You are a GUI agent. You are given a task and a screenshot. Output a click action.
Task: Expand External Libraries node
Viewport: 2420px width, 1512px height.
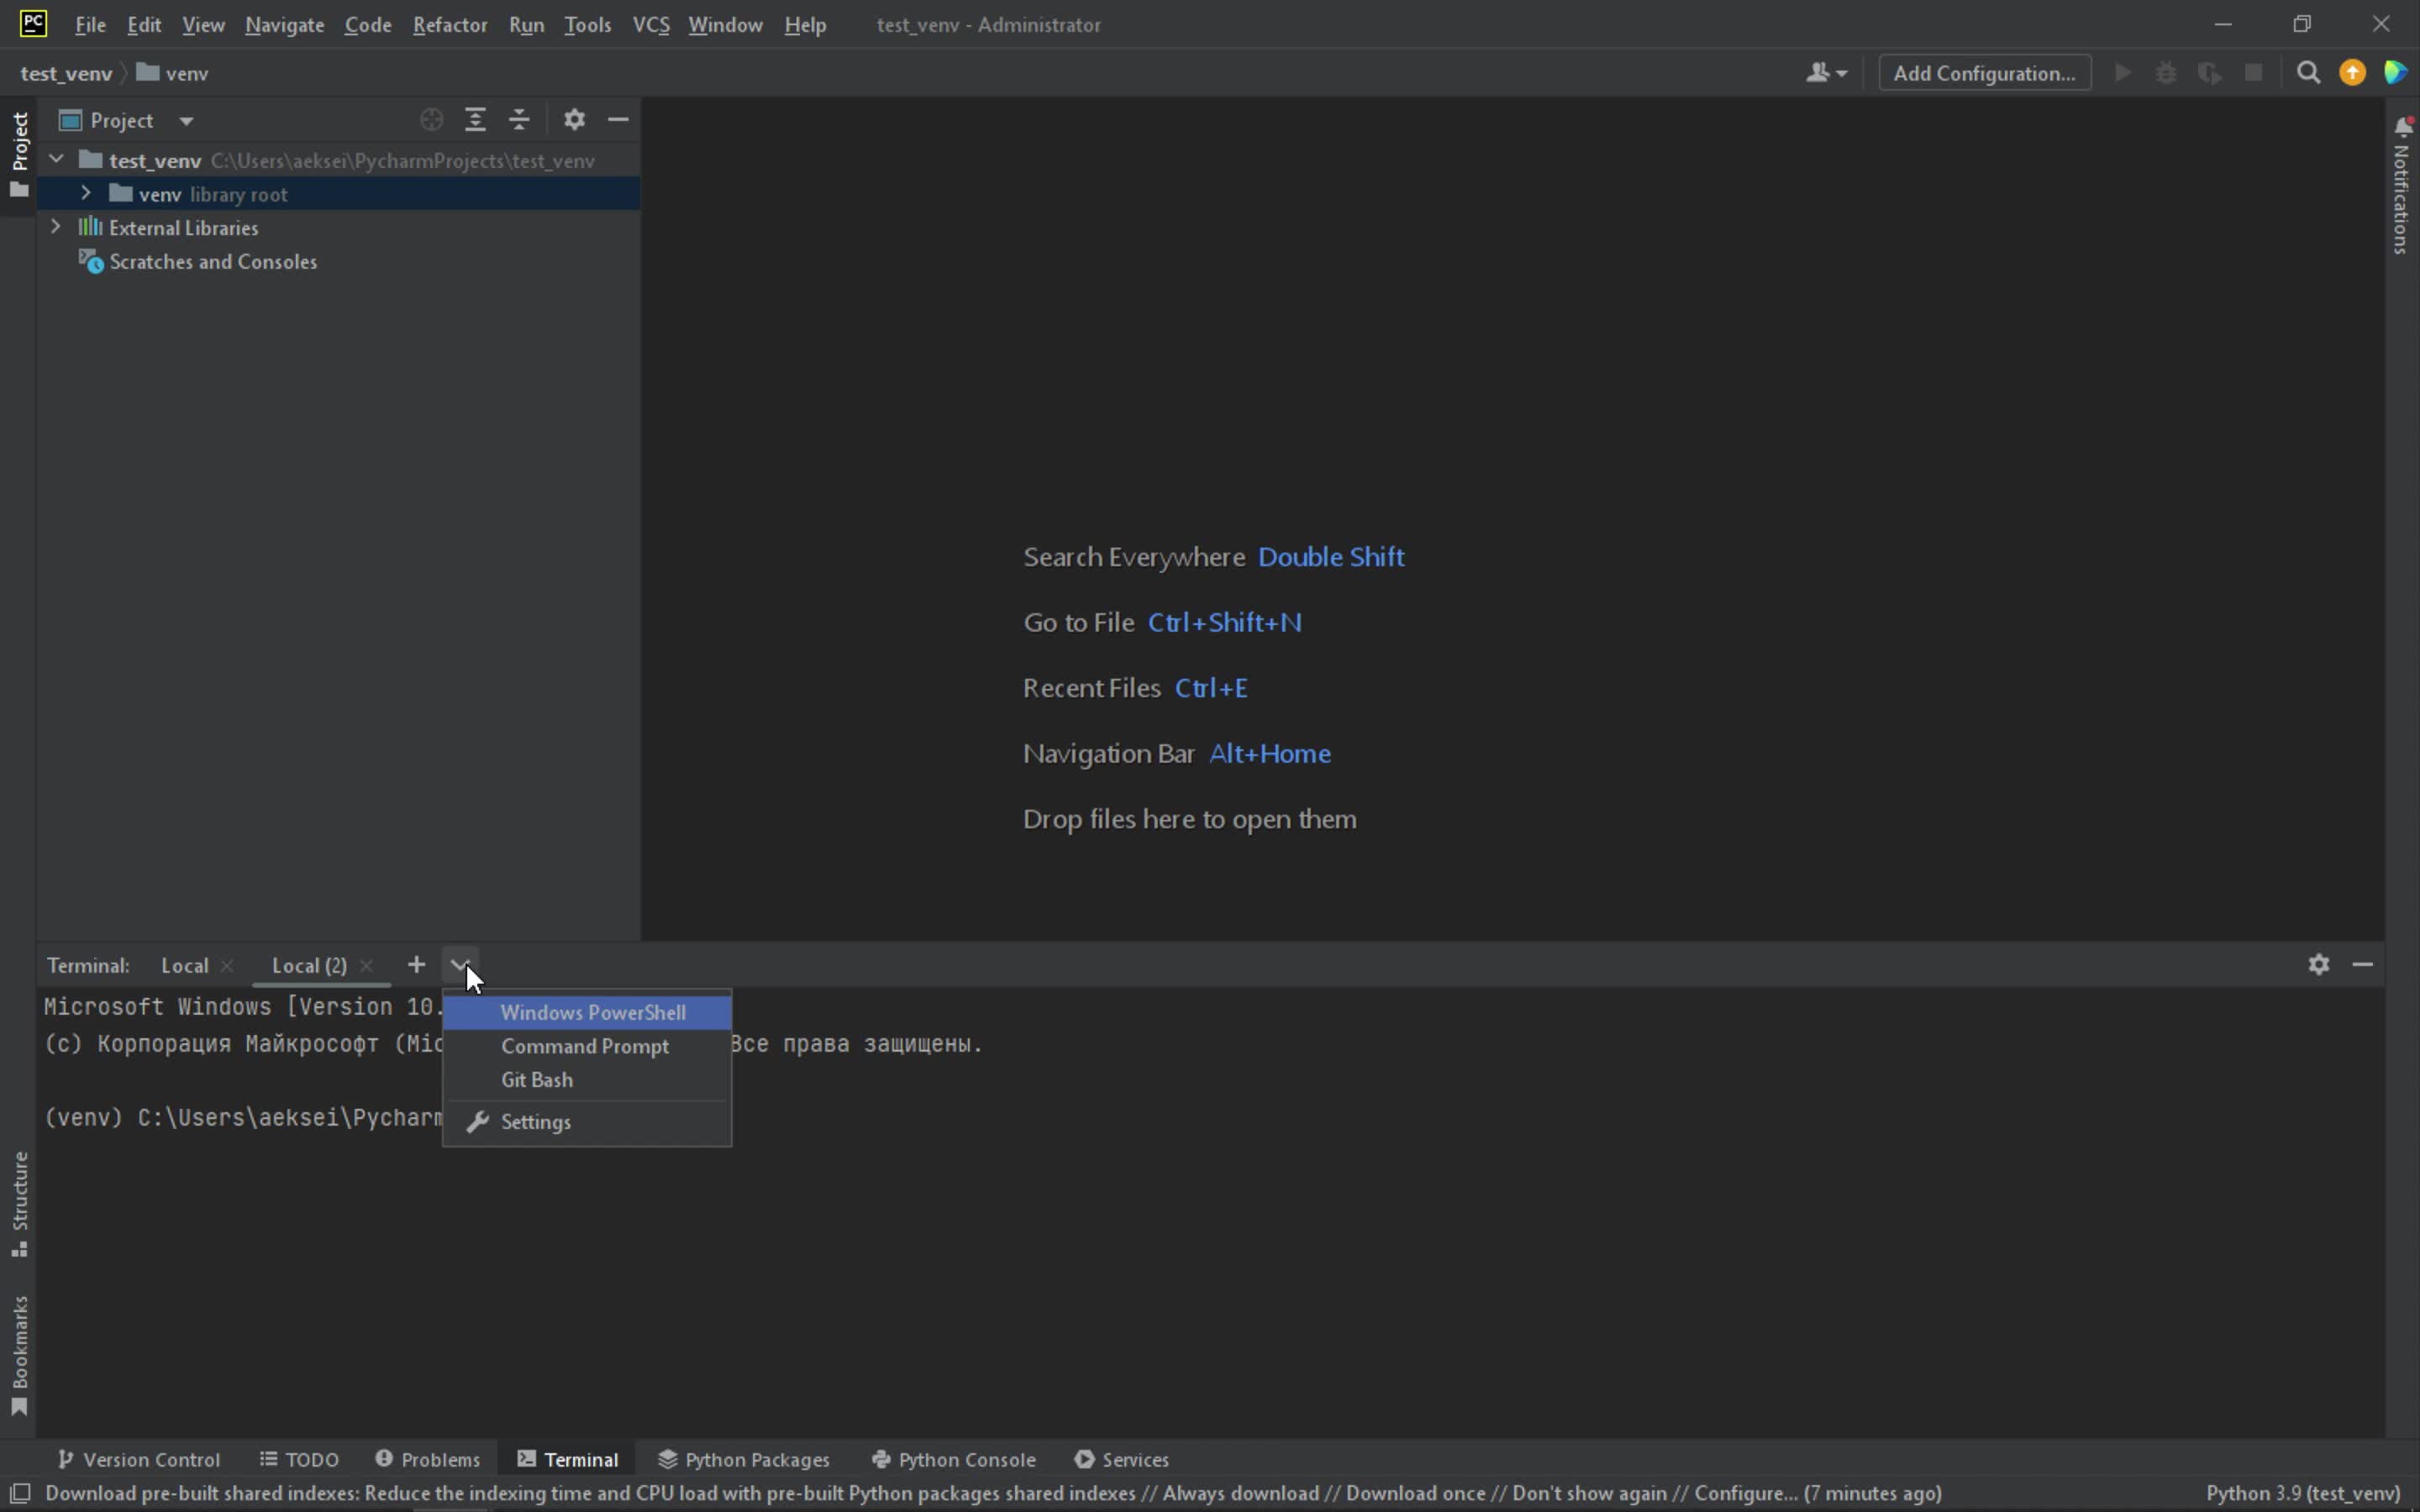(56, 227)
